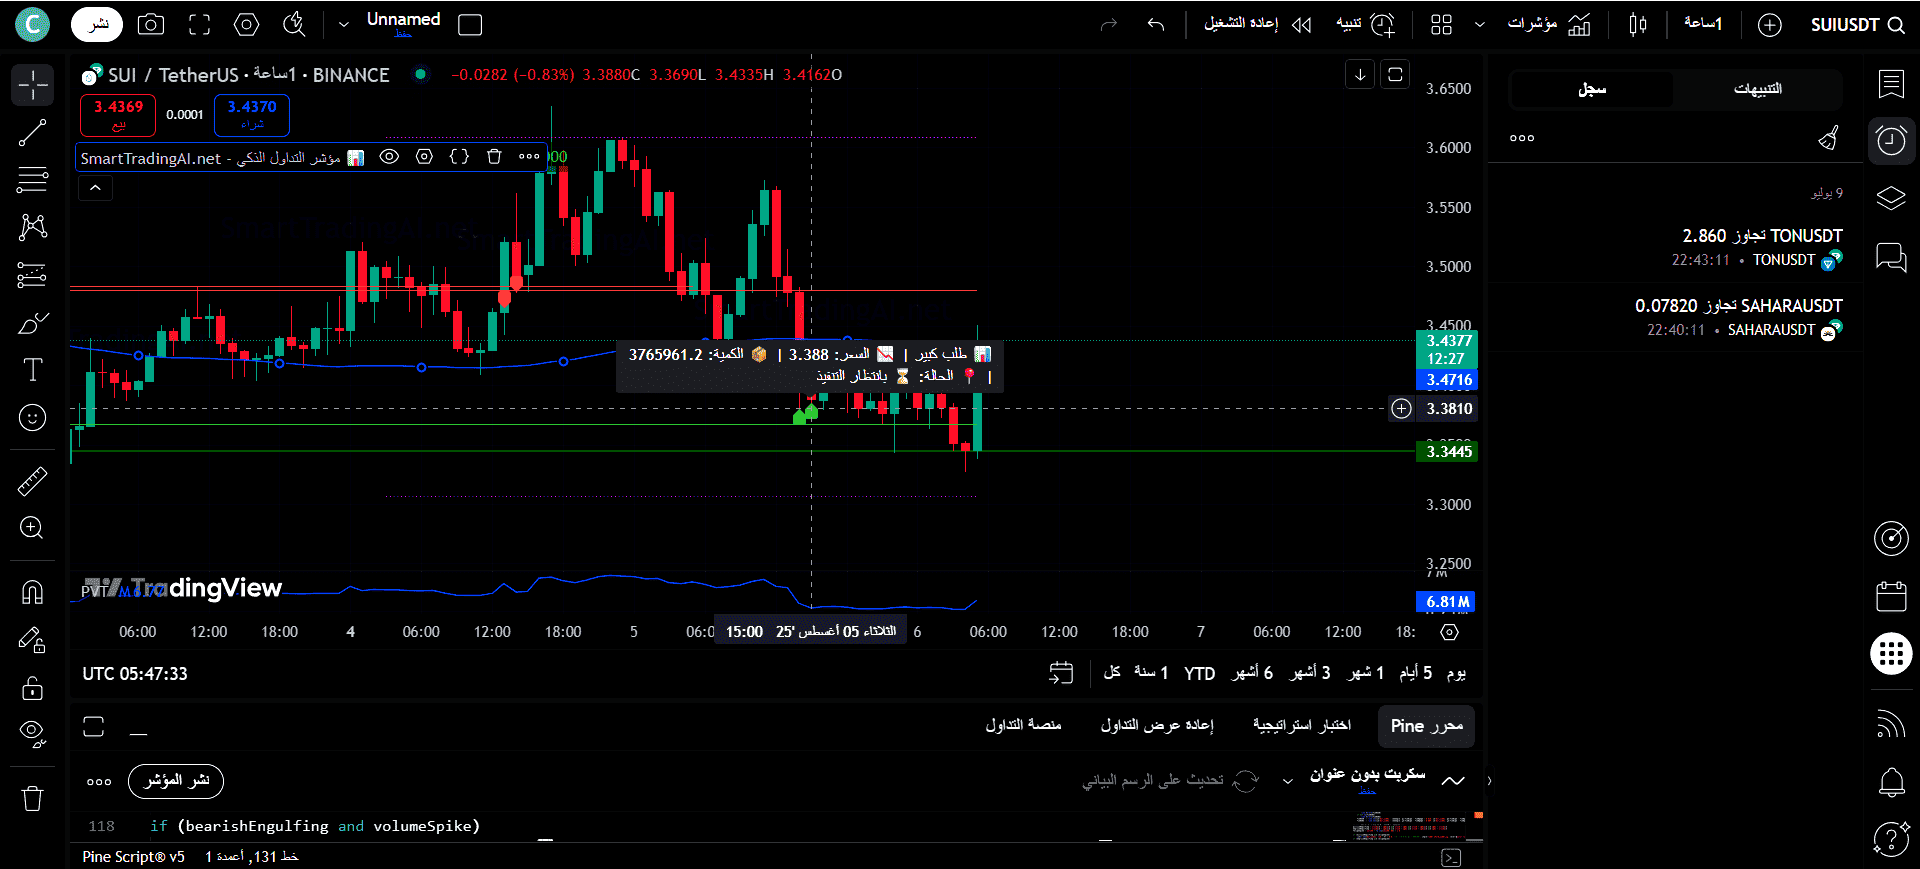Toggle hide all drawings eye icon

32,734
